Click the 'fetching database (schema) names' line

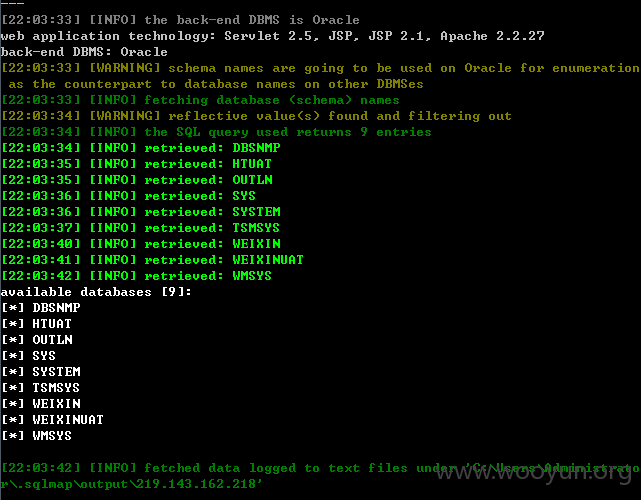click(200, 100)
